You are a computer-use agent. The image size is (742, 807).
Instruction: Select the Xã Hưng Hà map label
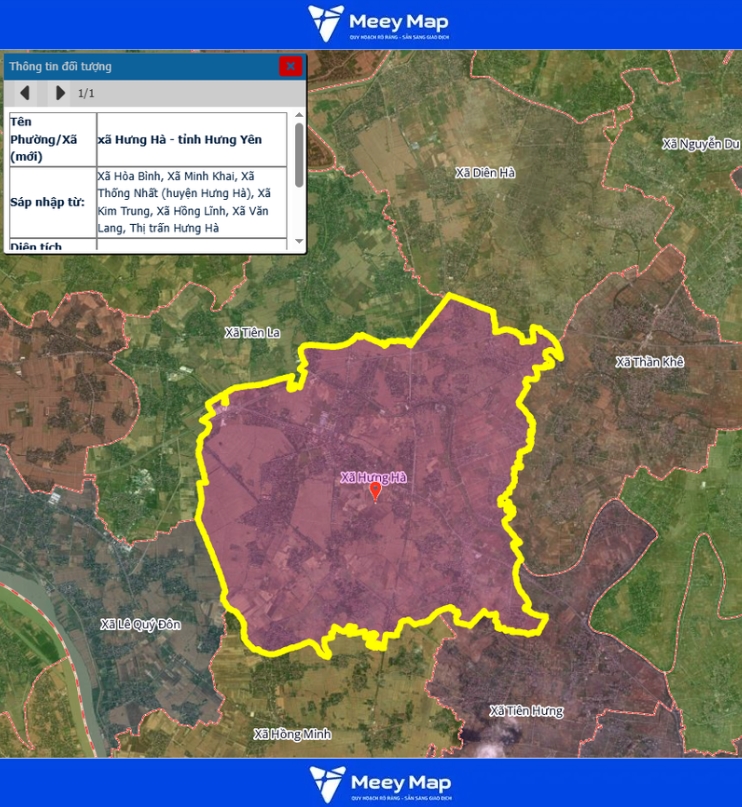pyautogui.click(x=374, y=477)
